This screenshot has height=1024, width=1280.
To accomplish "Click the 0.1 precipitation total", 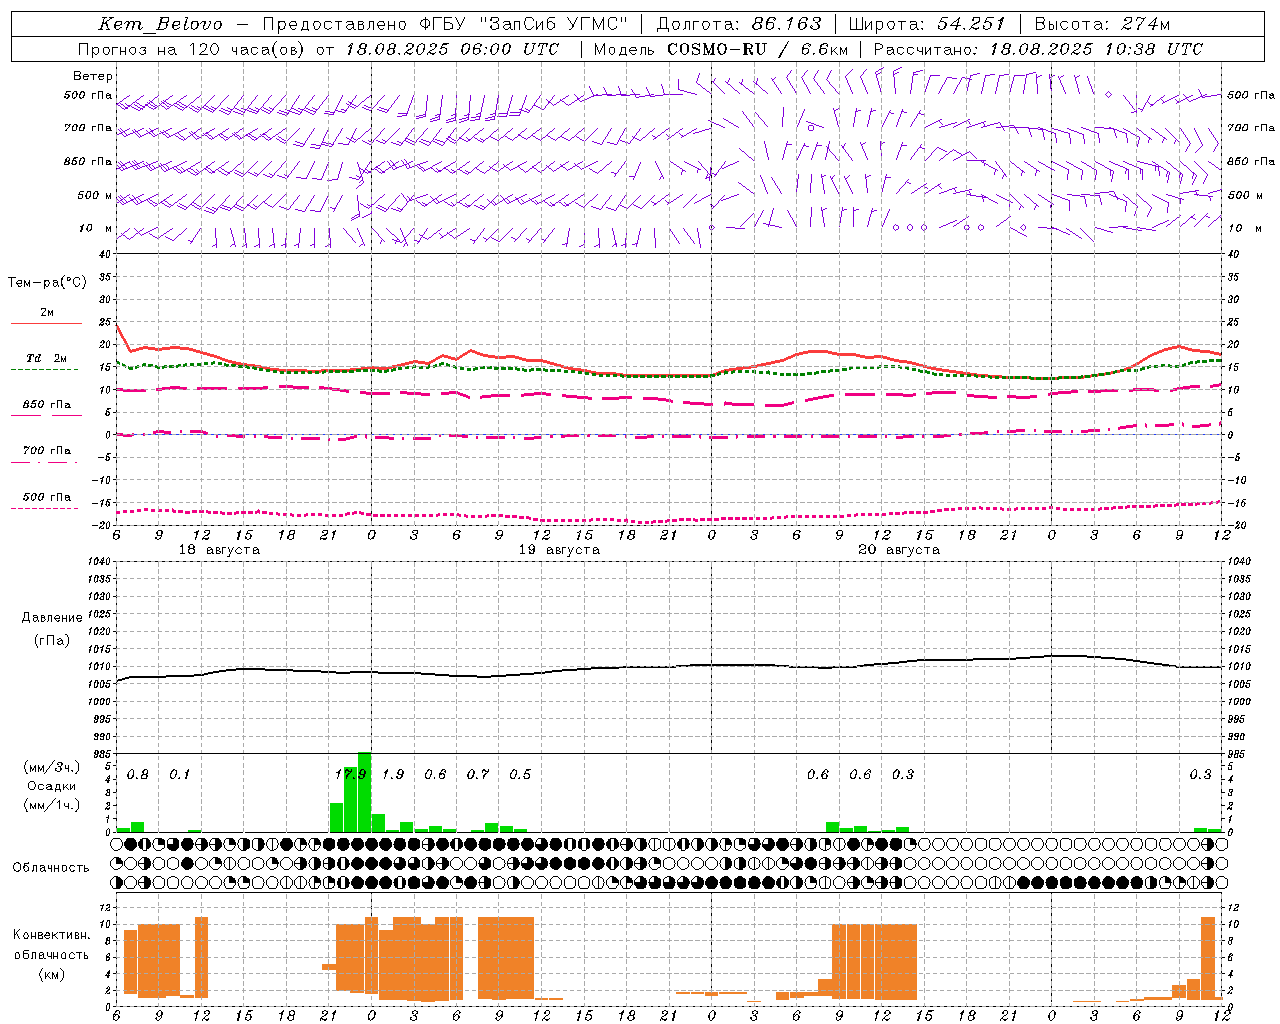I will click(180, 774).
